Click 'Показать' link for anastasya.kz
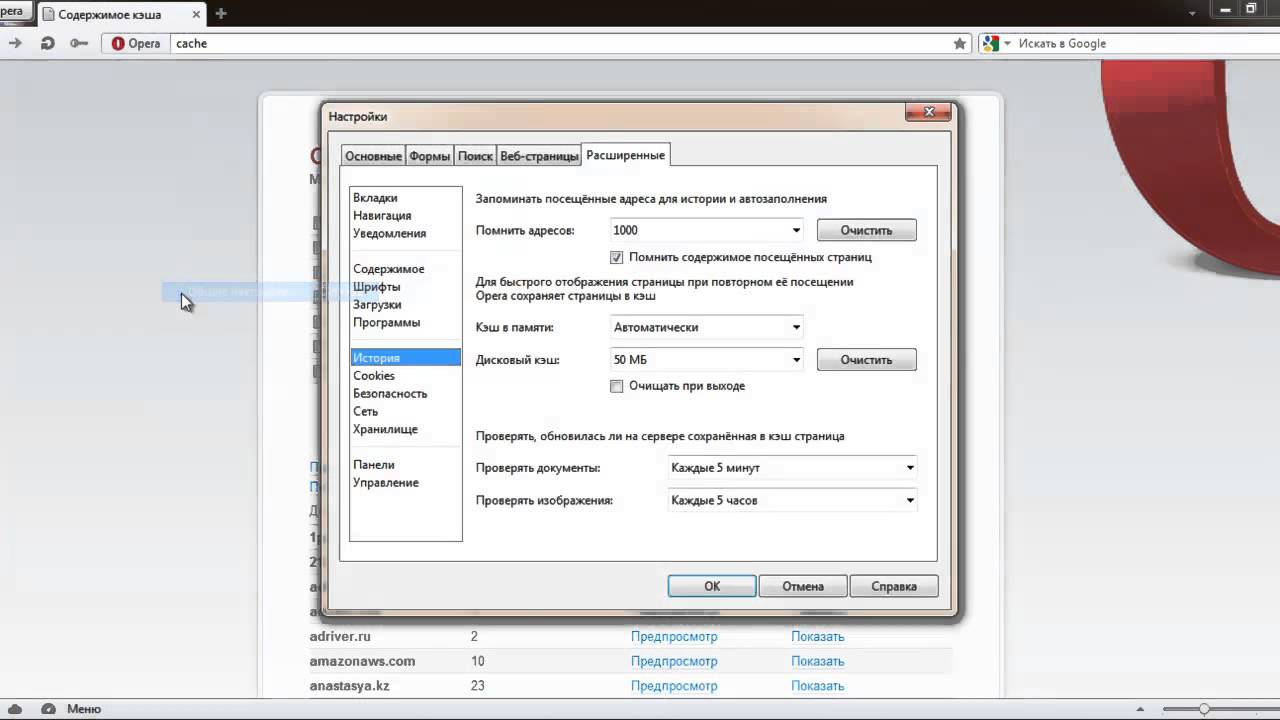The height and width of the screenshot is (720, 1280). tap(818, 686)
